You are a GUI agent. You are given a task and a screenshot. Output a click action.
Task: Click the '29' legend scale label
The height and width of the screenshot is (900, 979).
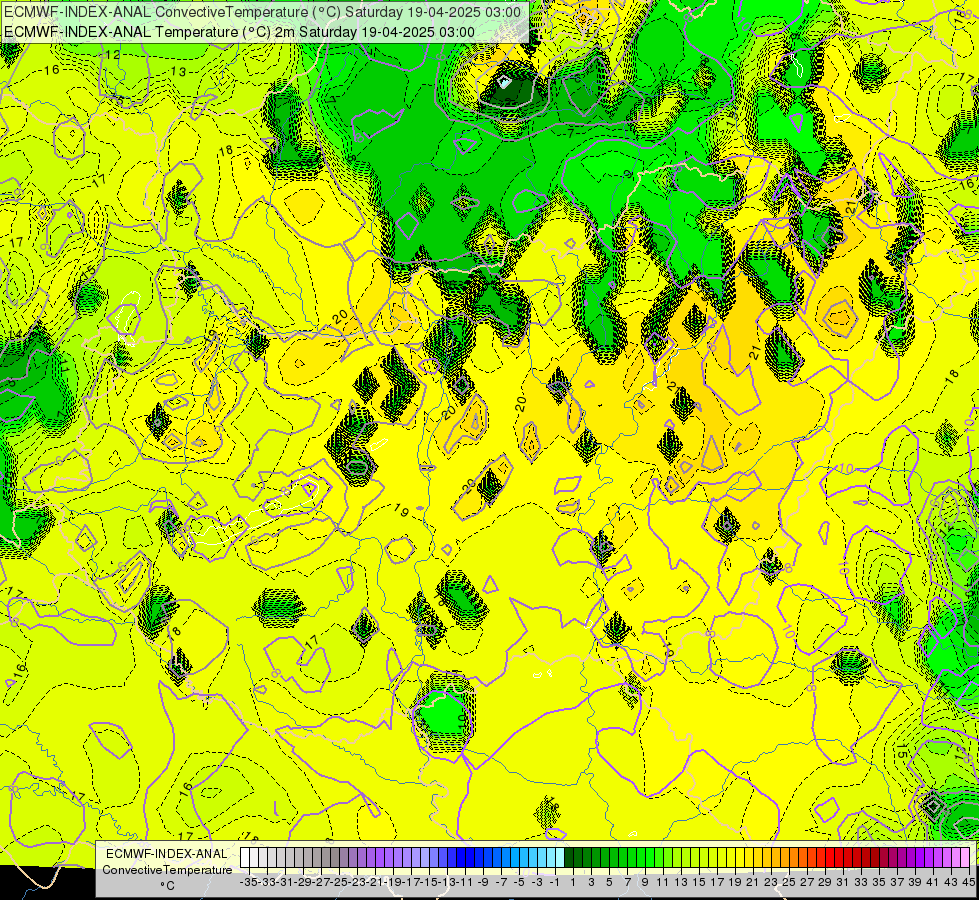[x=825, y=882]
